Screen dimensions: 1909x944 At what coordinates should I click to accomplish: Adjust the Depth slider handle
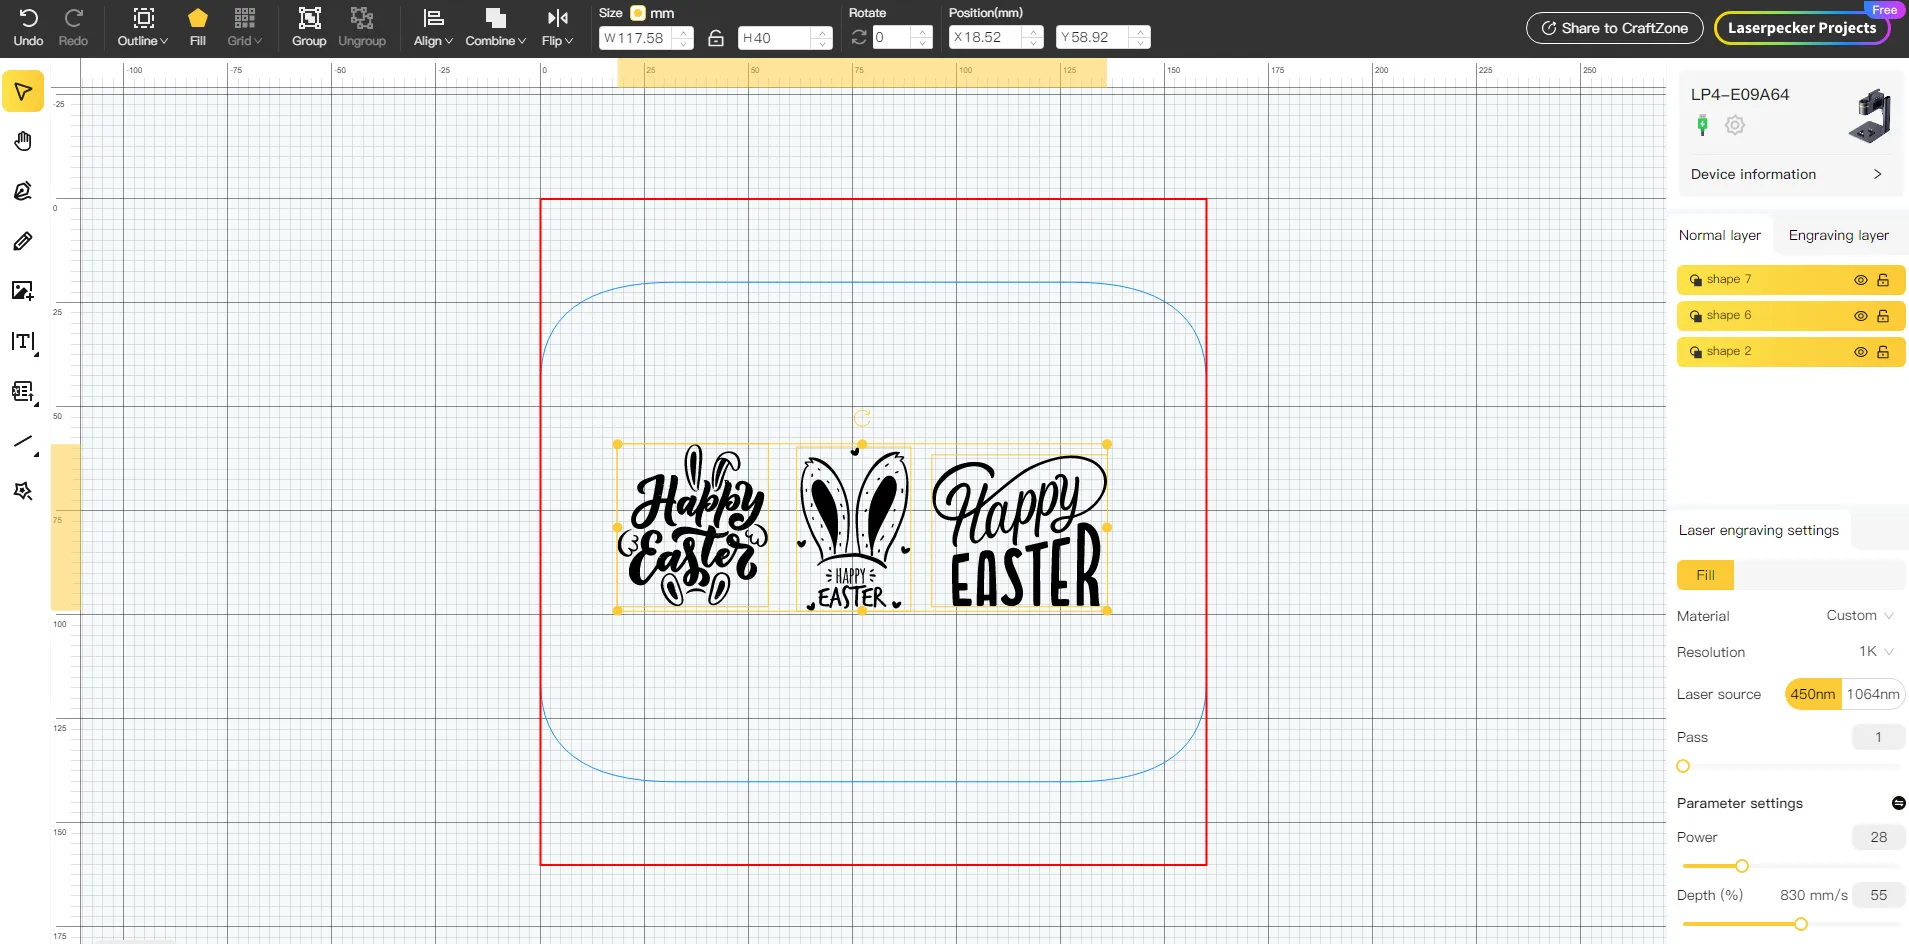click(x=1801, y=924)
